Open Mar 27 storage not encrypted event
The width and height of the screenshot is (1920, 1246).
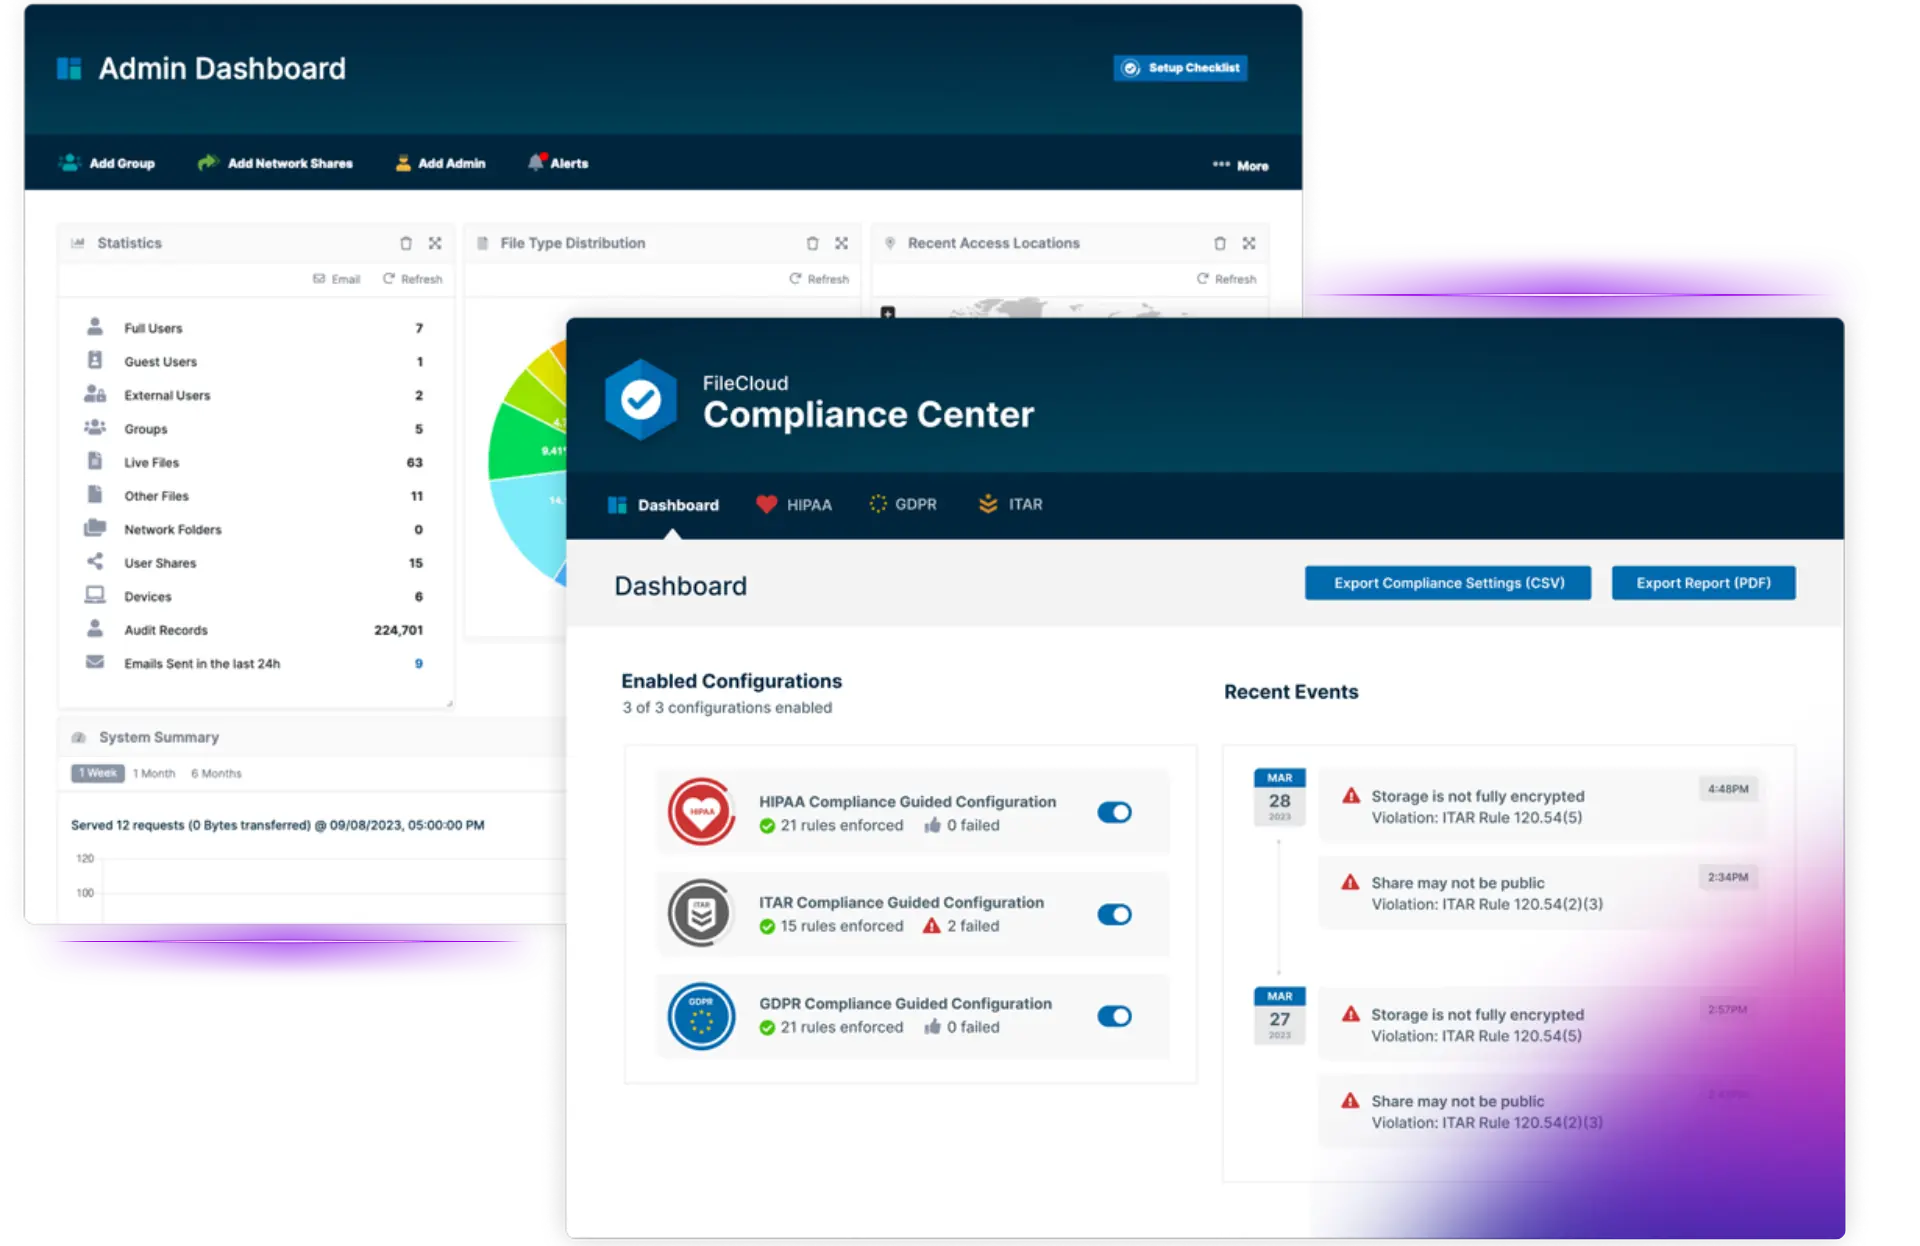pyautogui.click(x=1542, y=1025)
